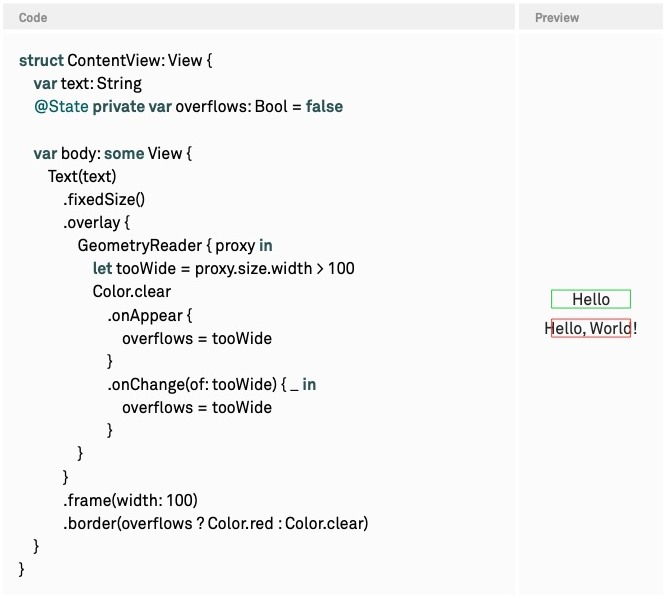Click on Text(text) line
This screenshot has height=599, width=667.
[x=82, y=176]
